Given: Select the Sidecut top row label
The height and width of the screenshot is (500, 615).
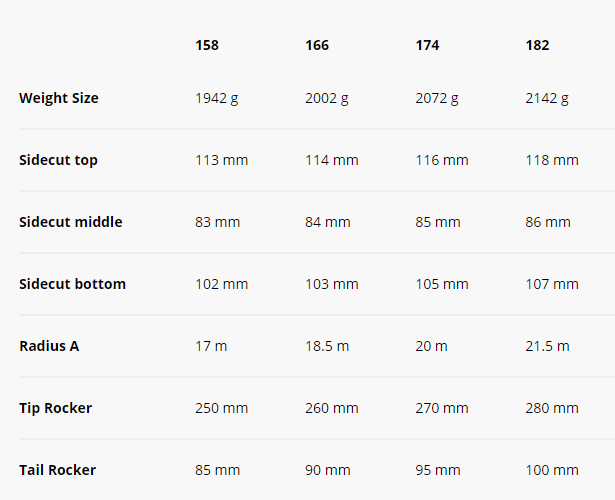Looking at the screenshot, I should click(58, 160).
